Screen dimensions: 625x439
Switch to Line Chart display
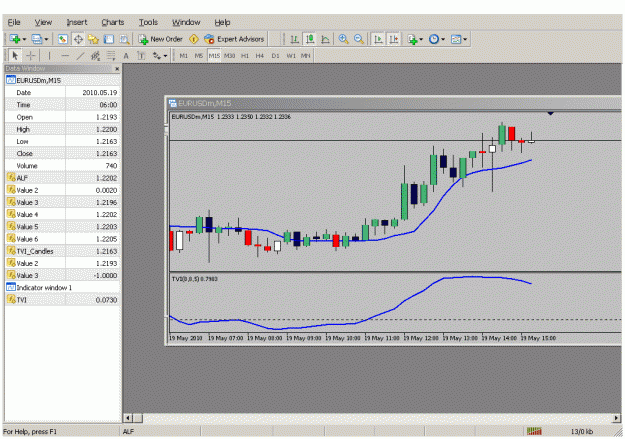(325, 39)
